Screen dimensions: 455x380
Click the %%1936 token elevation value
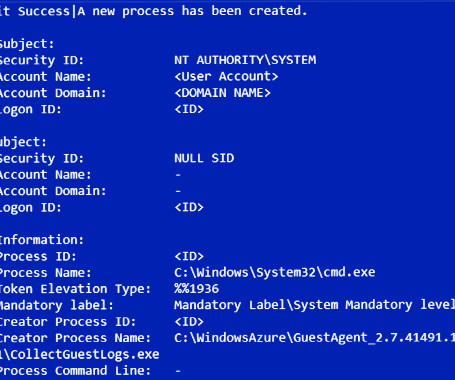pos(196,289)
